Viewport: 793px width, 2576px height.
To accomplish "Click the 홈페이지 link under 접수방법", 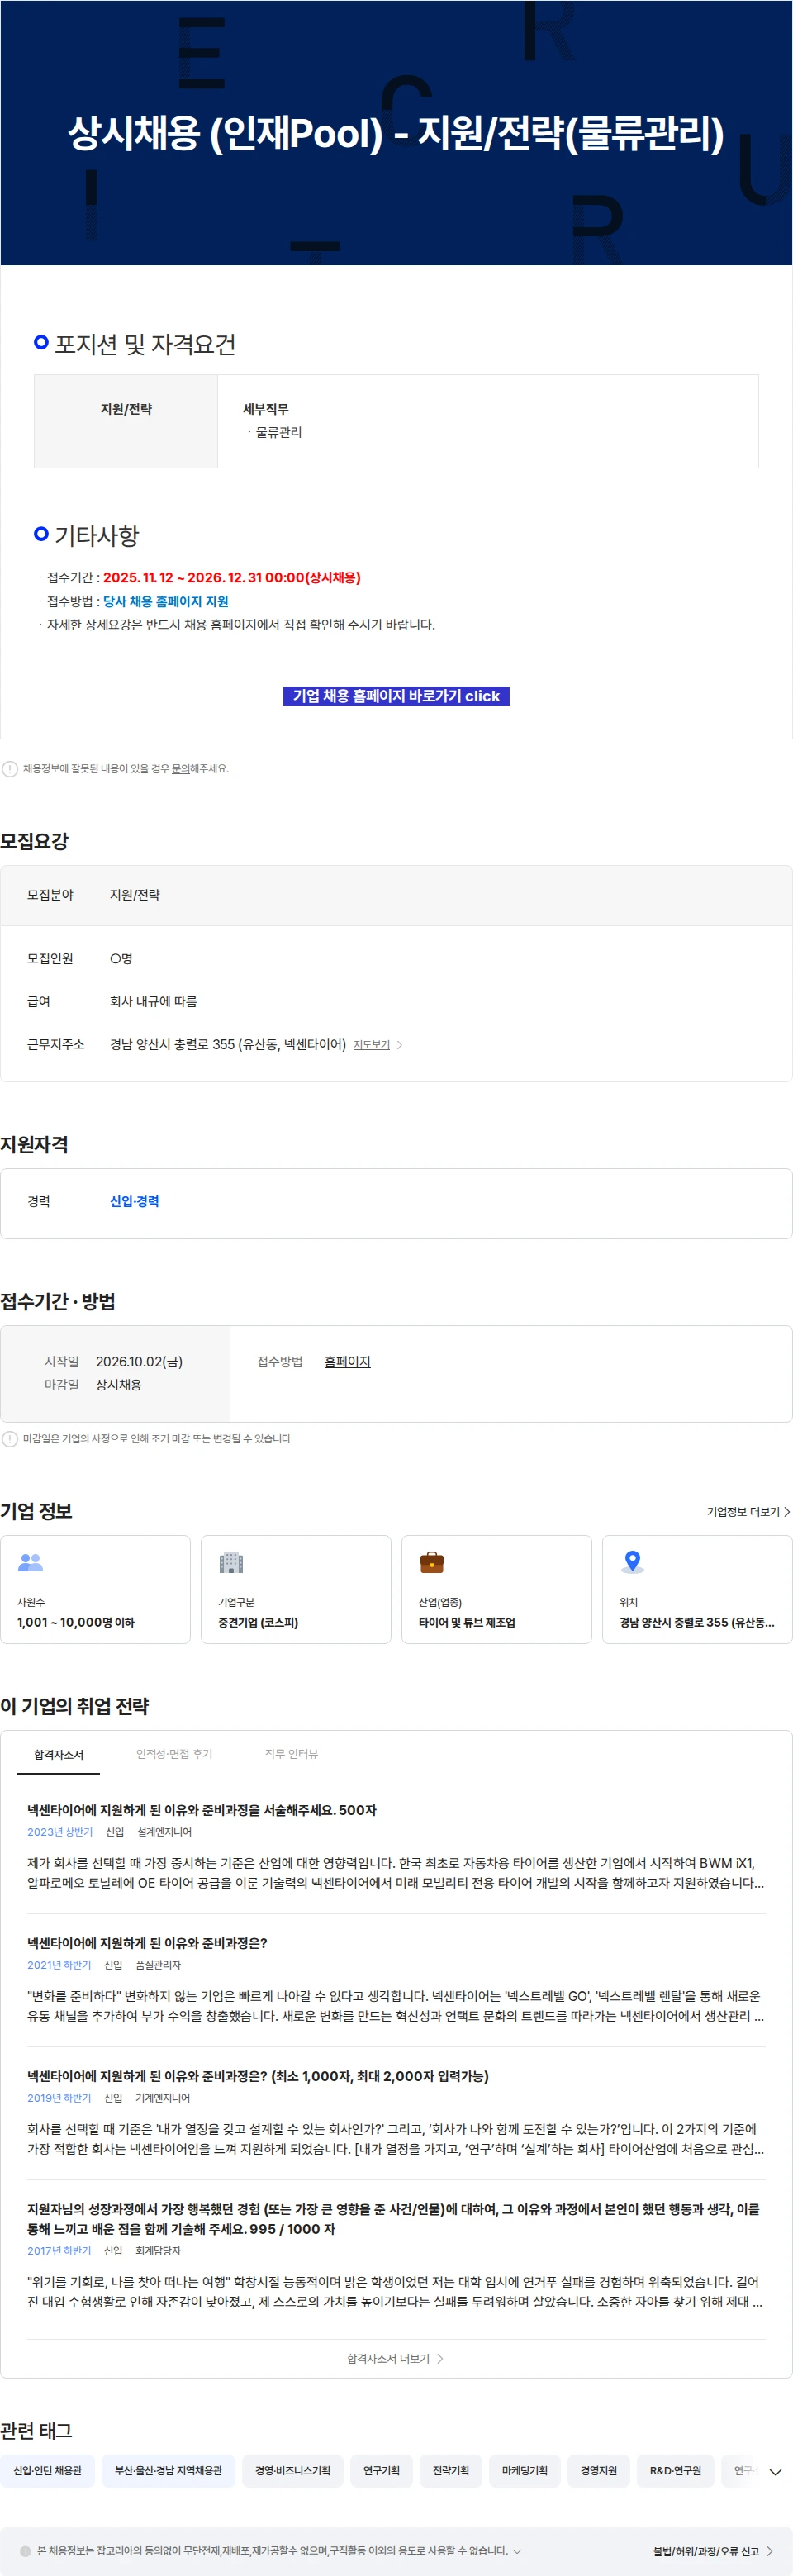I will pos(347,1362).
